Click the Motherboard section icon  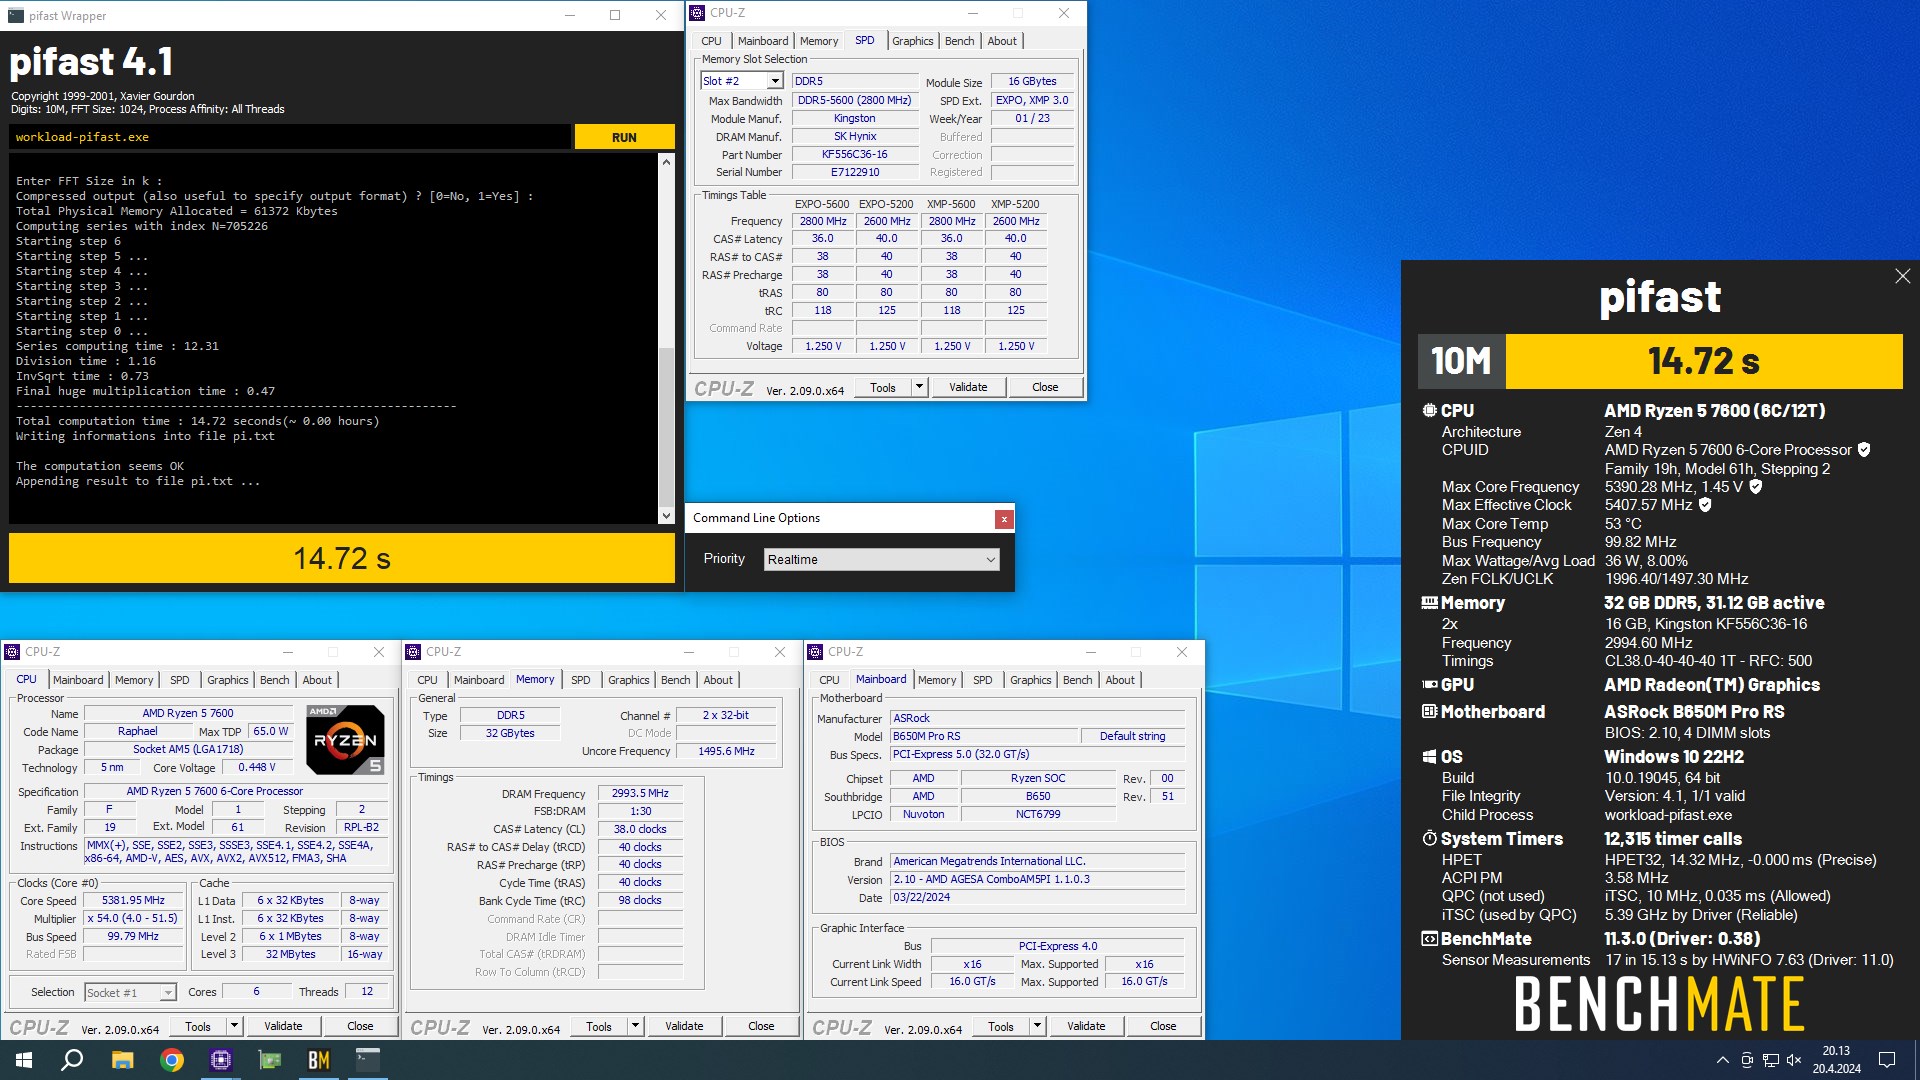(x=1429, y=712)
